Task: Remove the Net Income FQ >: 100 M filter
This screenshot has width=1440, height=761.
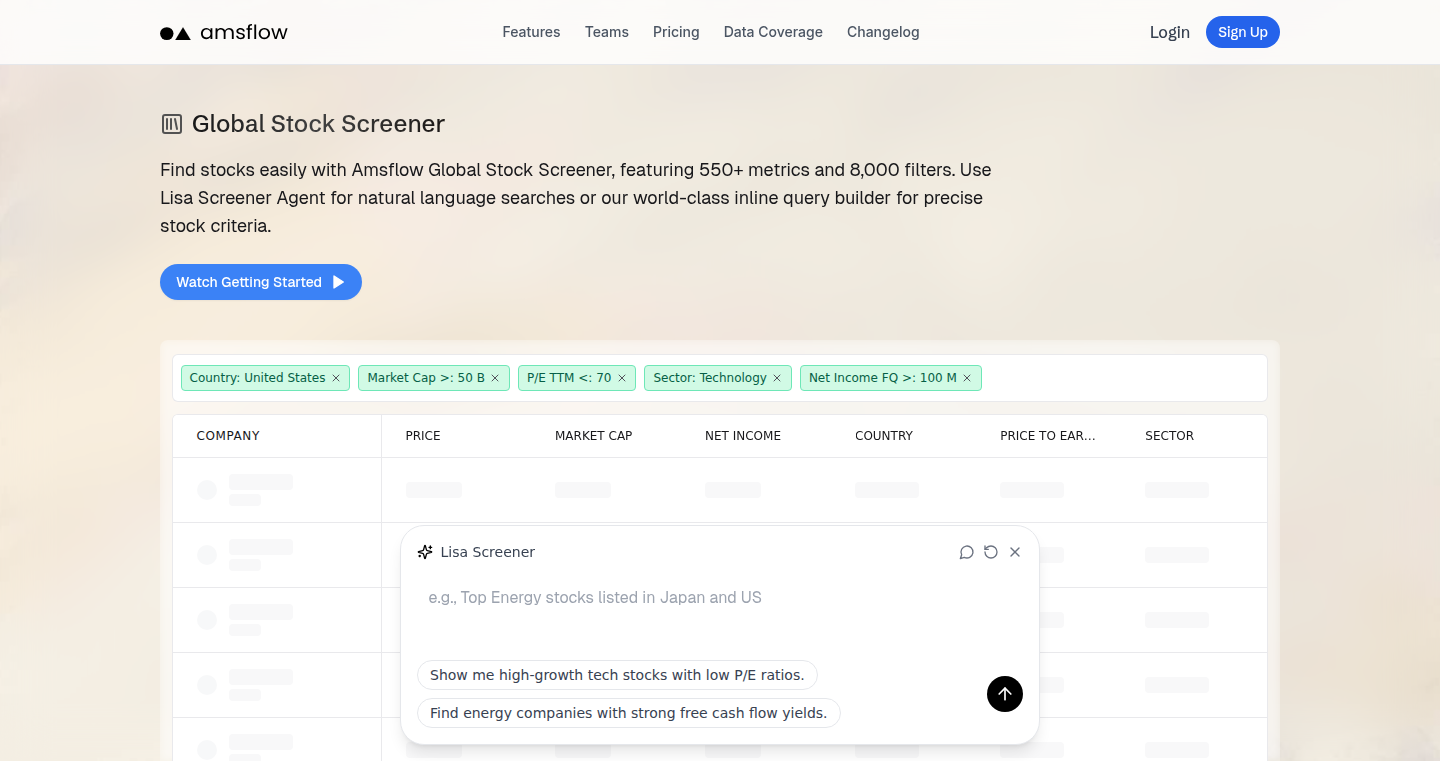Action: [967, 378]
